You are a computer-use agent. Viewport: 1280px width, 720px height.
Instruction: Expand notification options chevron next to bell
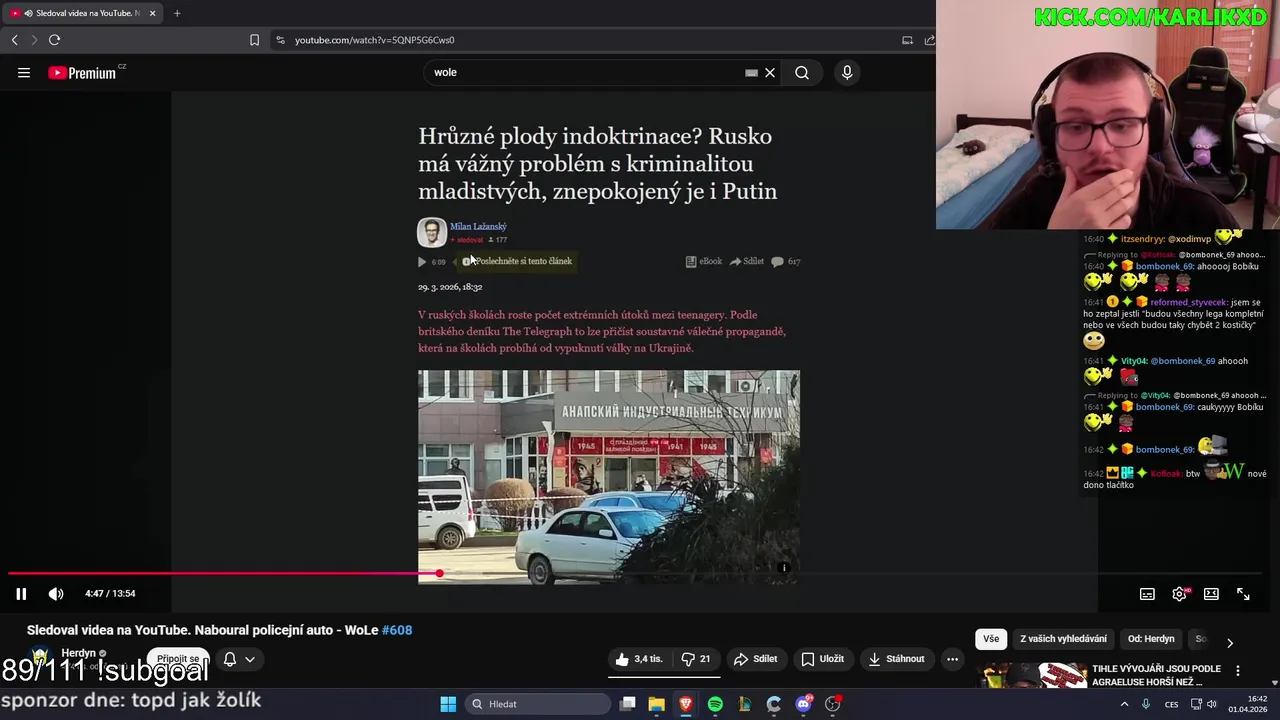[250, 659]
